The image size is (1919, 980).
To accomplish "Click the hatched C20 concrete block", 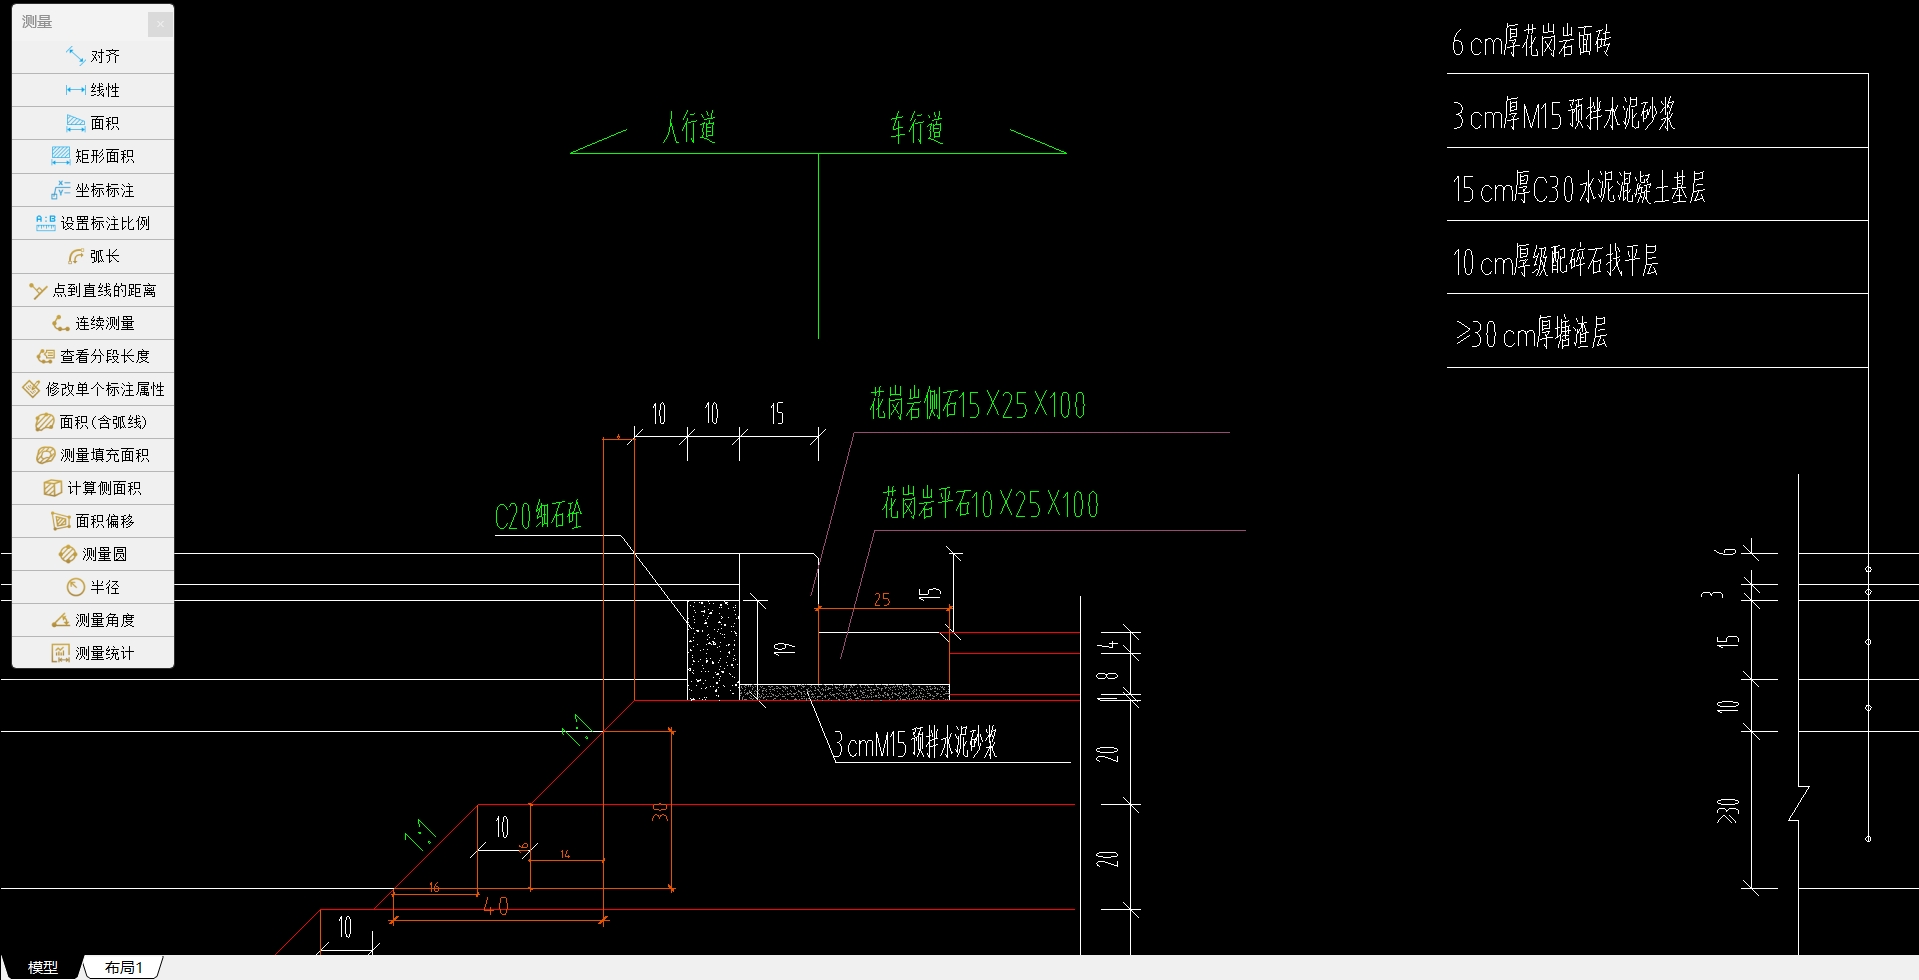I will (x=713, y=650).
